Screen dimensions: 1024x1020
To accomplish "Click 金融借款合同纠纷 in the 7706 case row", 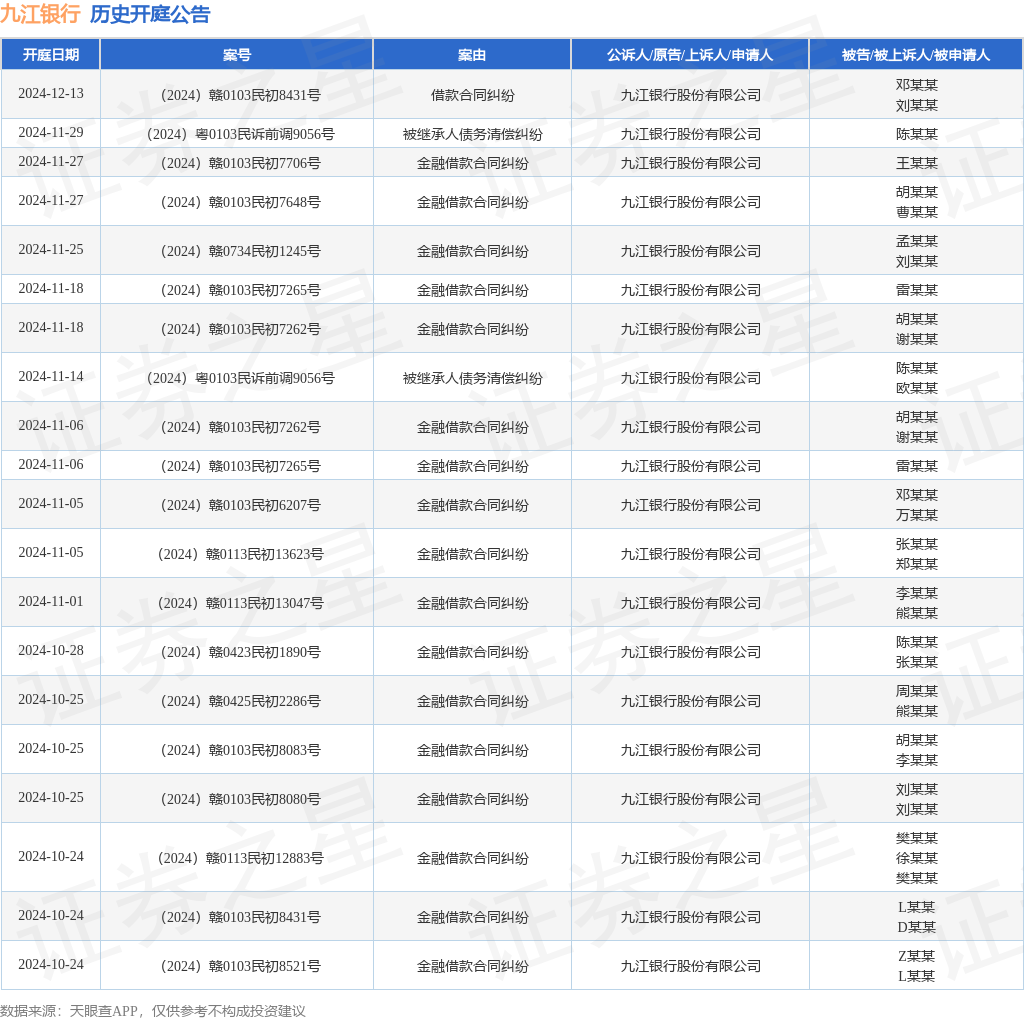I will [x=473, y=163].
